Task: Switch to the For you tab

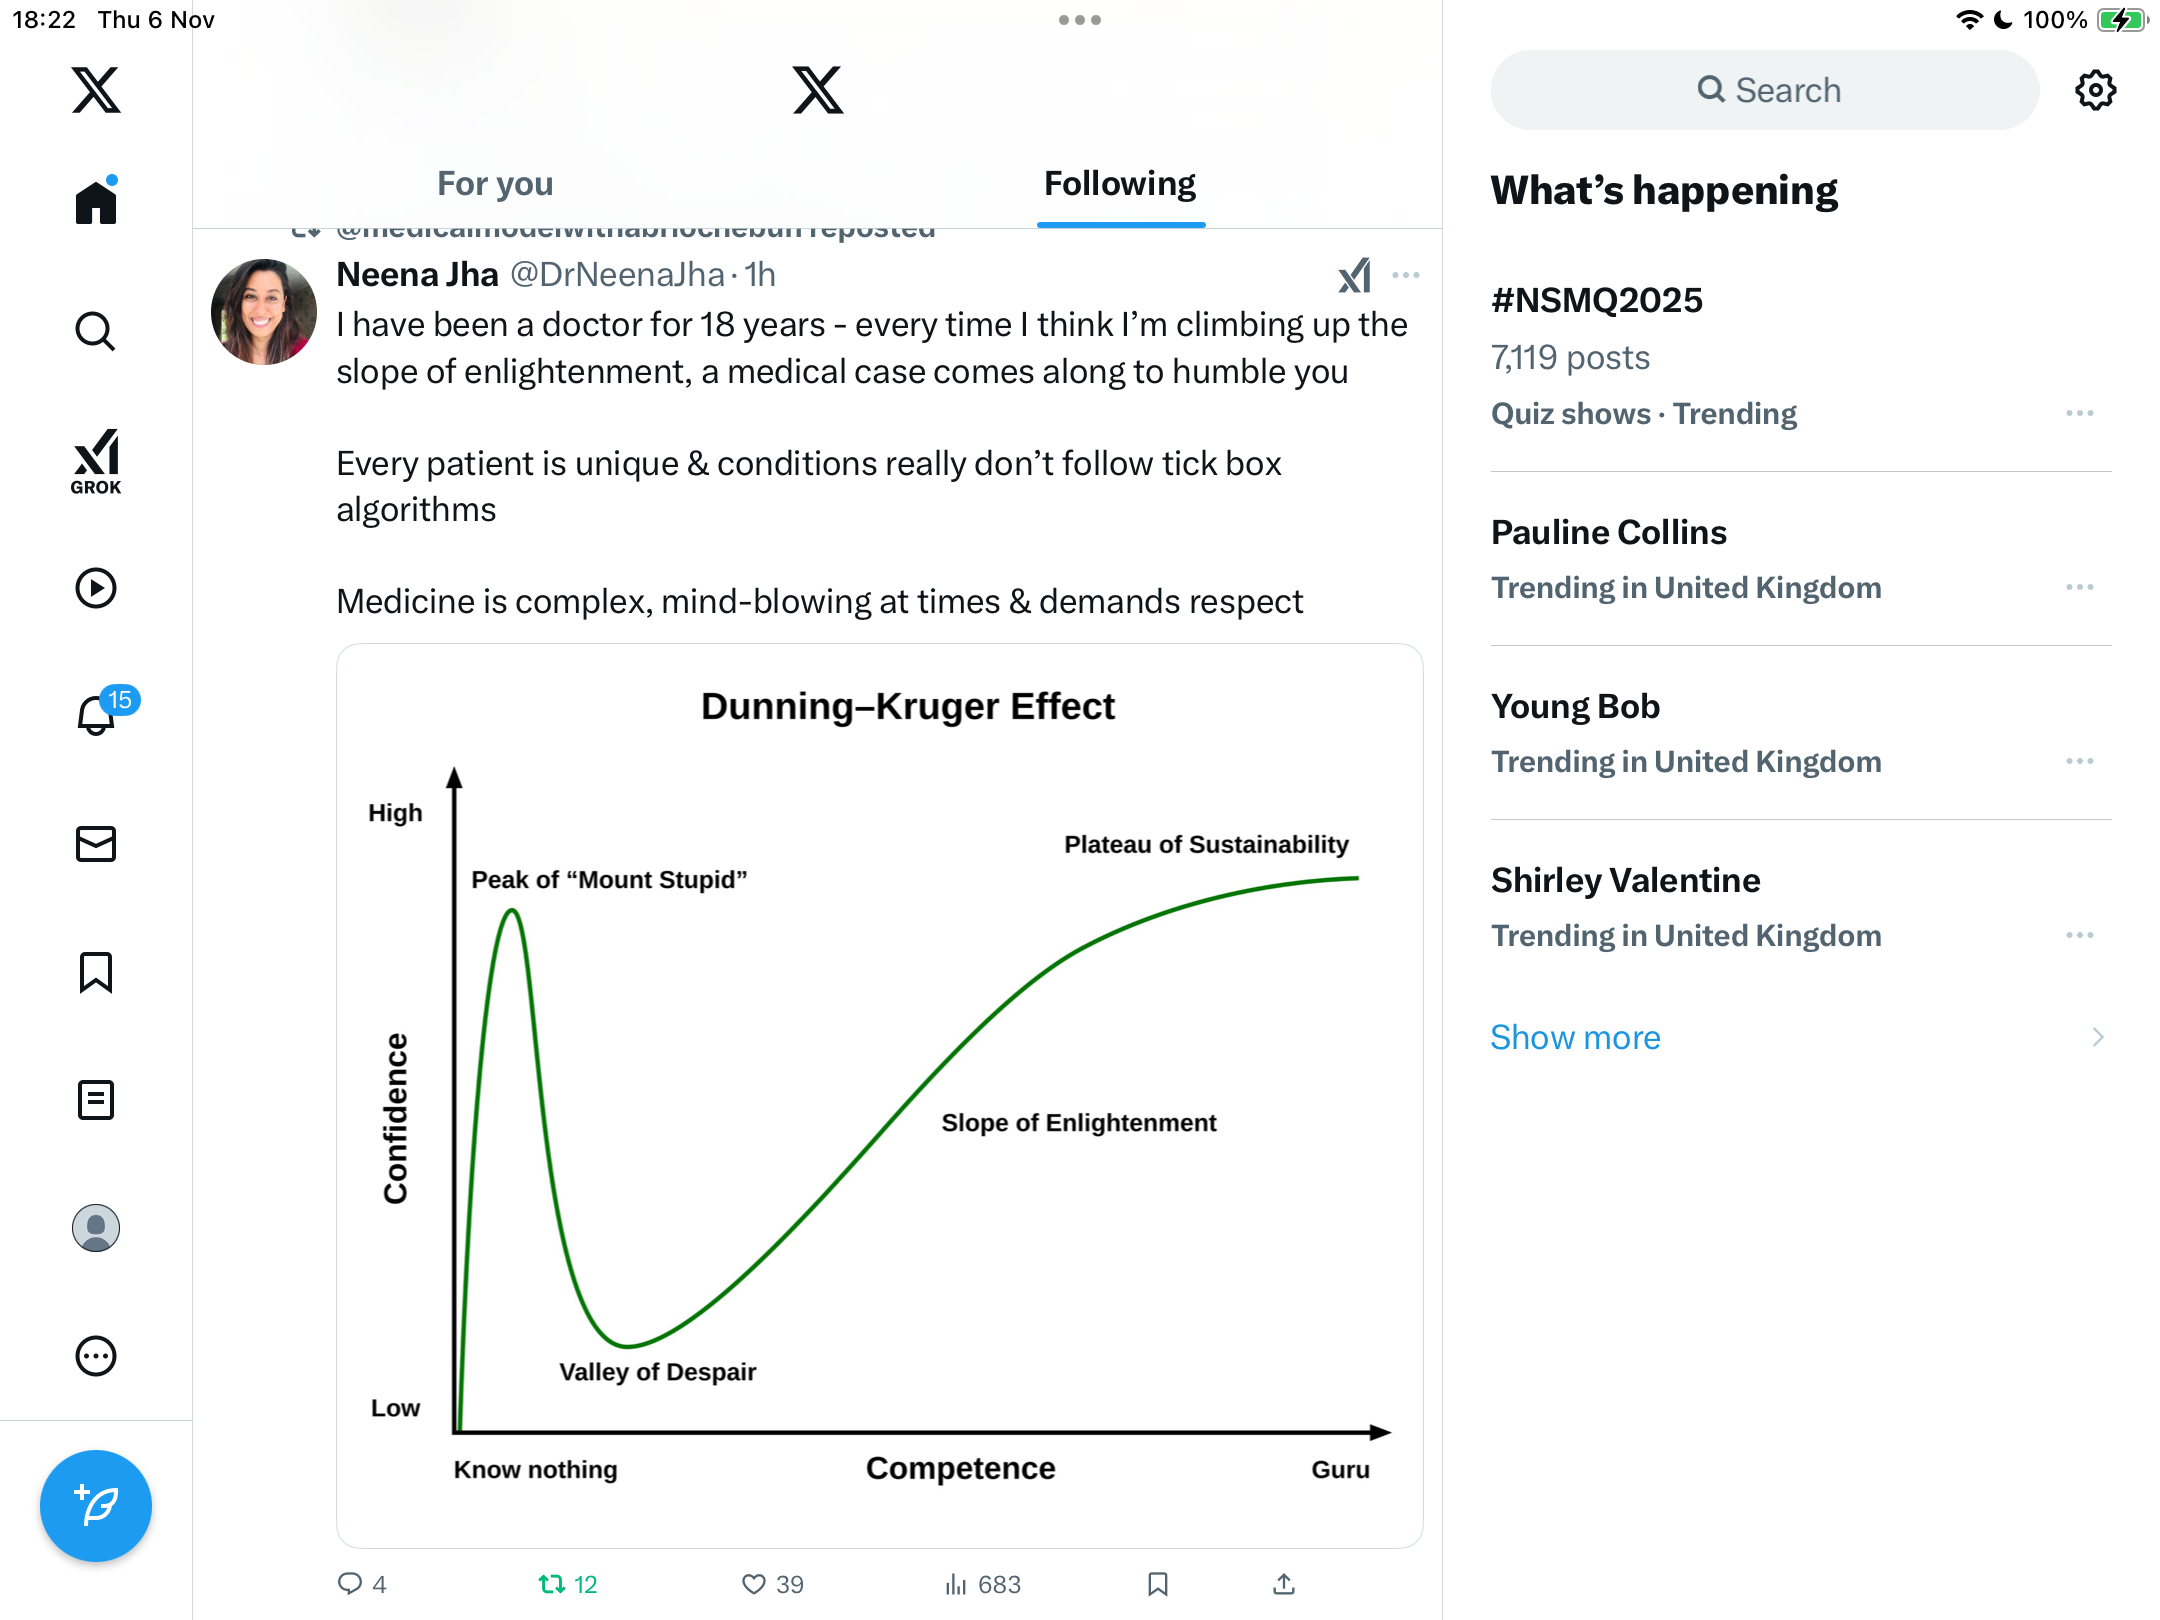Action: pyautogui.click(x=495, y=184)
